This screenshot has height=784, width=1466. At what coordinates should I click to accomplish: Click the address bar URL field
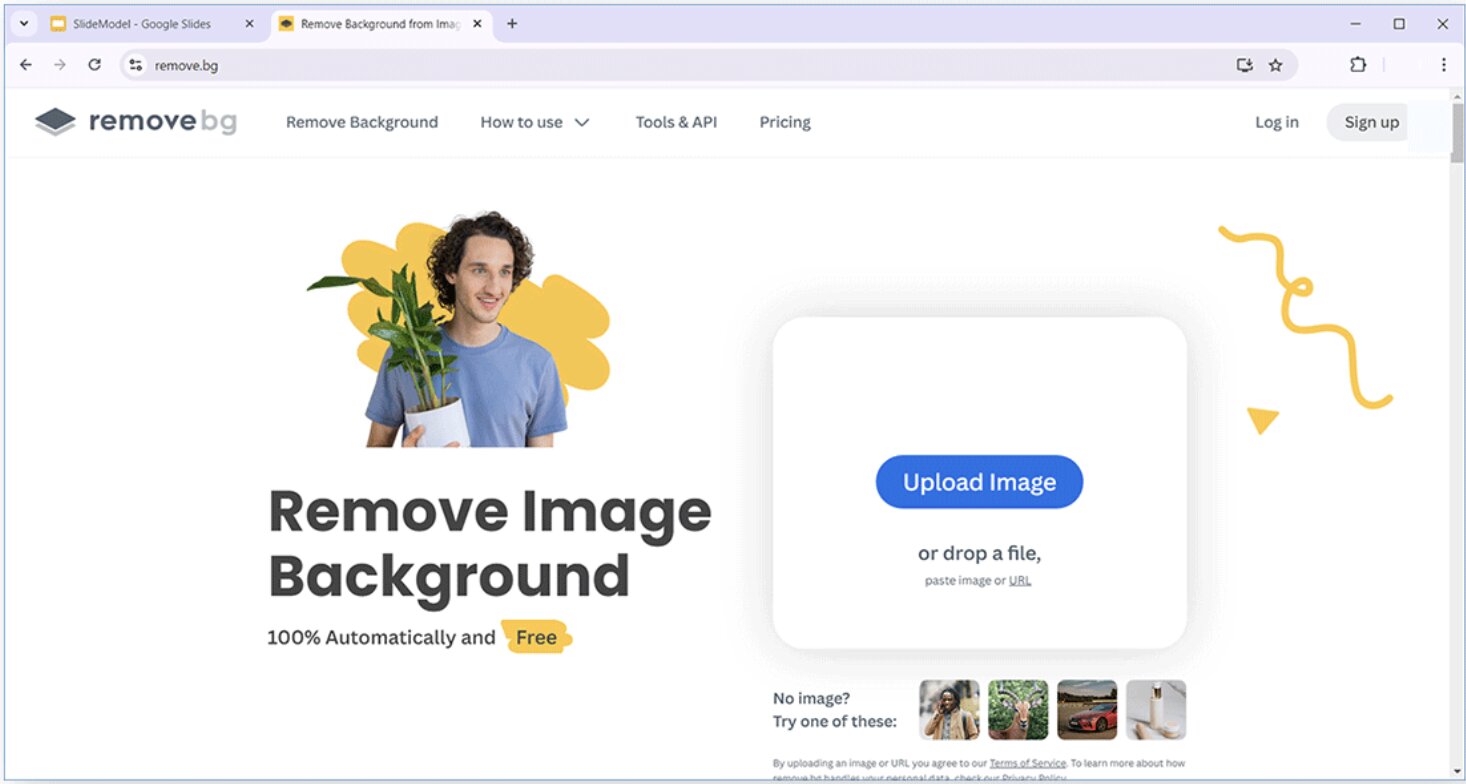coord(690,65)
